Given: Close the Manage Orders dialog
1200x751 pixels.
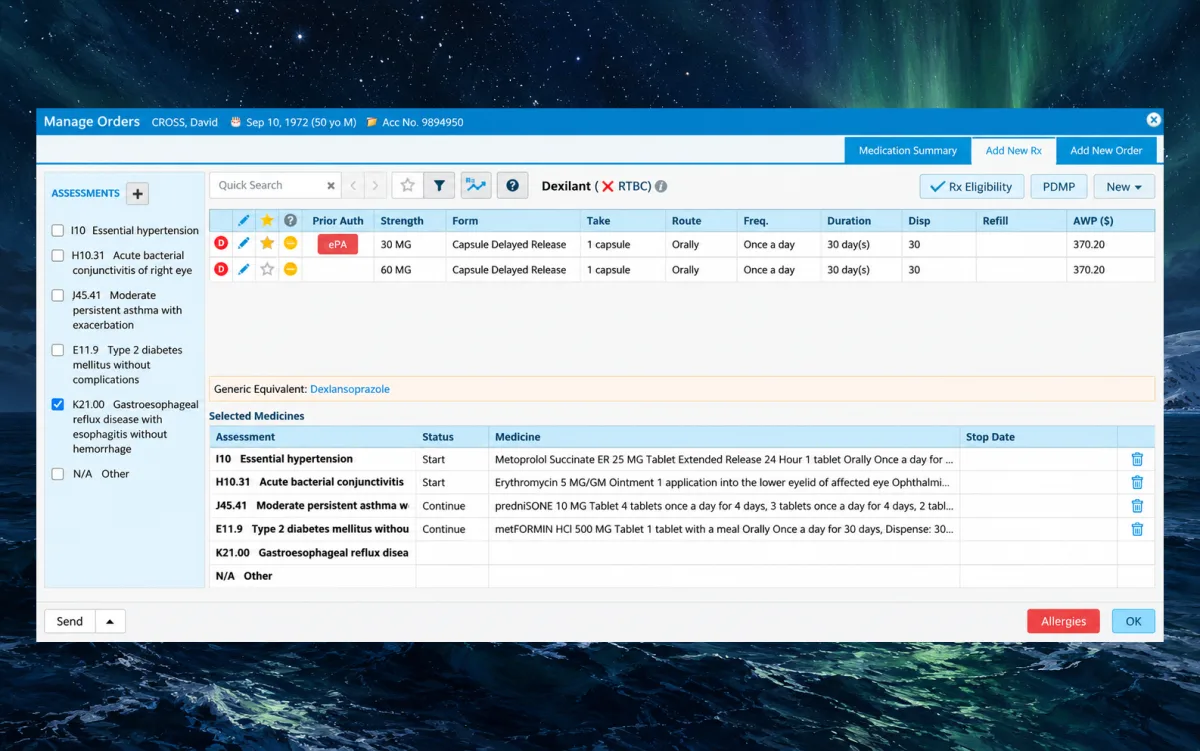Looking at the screenshot, I should point(1154,120).
